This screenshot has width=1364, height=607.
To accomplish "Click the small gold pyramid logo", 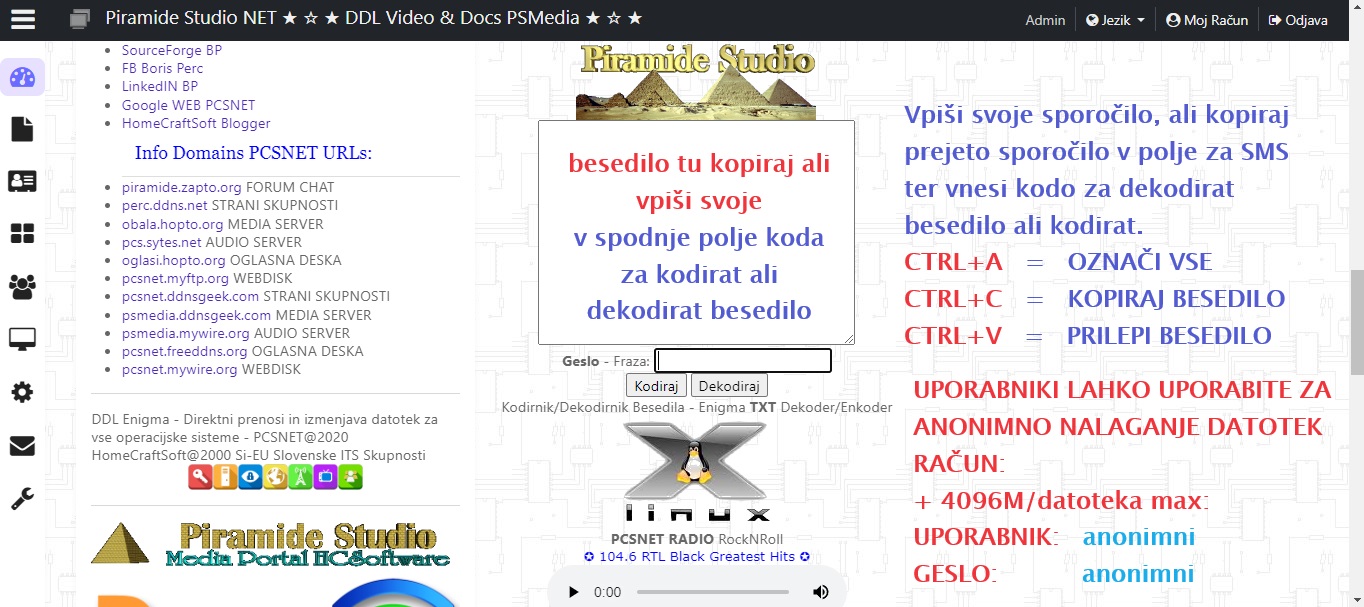I will pos(120,543).
